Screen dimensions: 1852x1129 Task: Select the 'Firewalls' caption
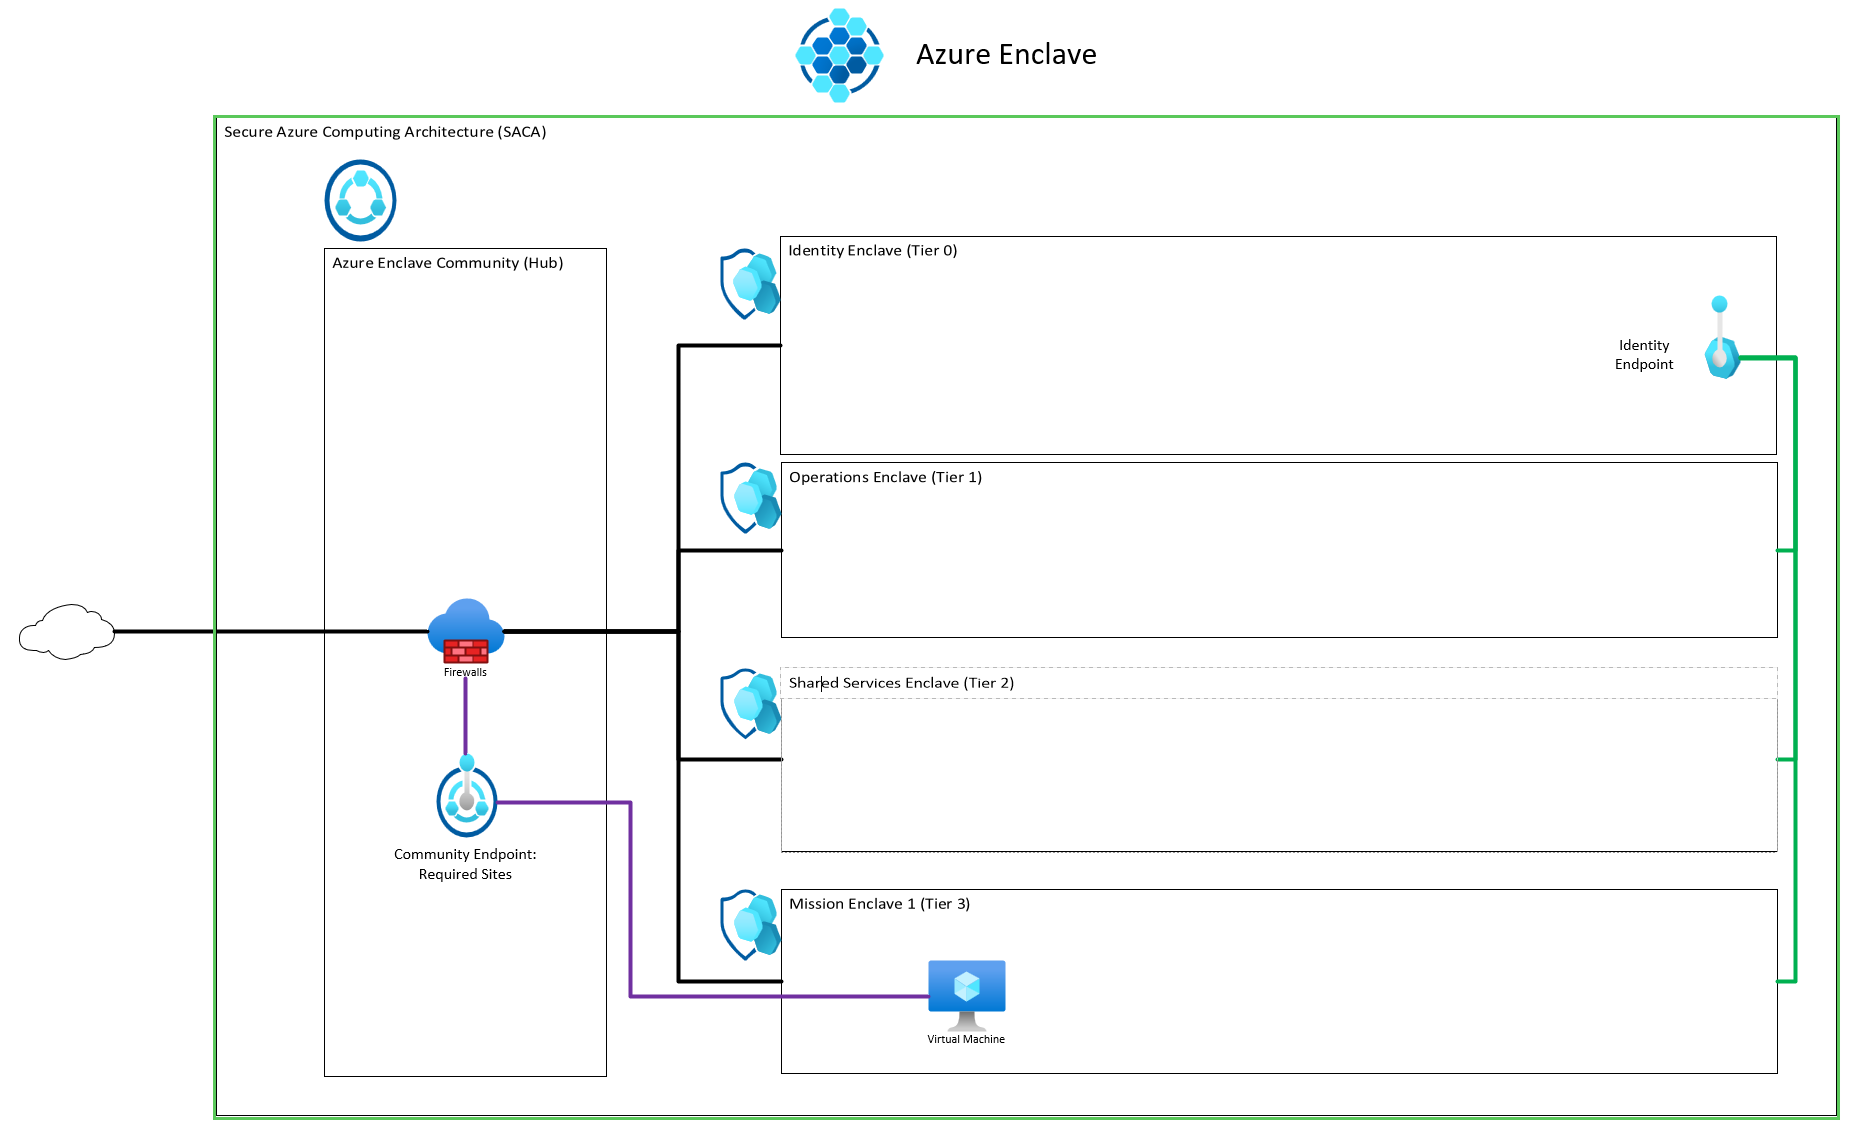466,672
